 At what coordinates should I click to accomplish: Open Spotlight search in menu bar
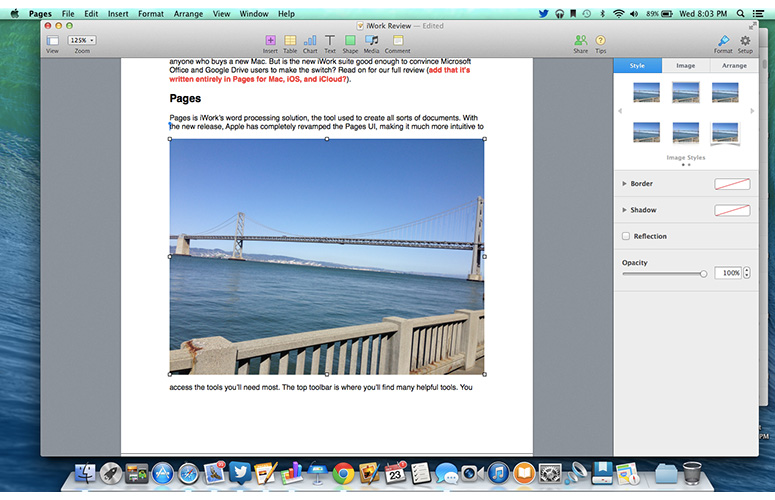pyautogui.click(x=740, y=13)
